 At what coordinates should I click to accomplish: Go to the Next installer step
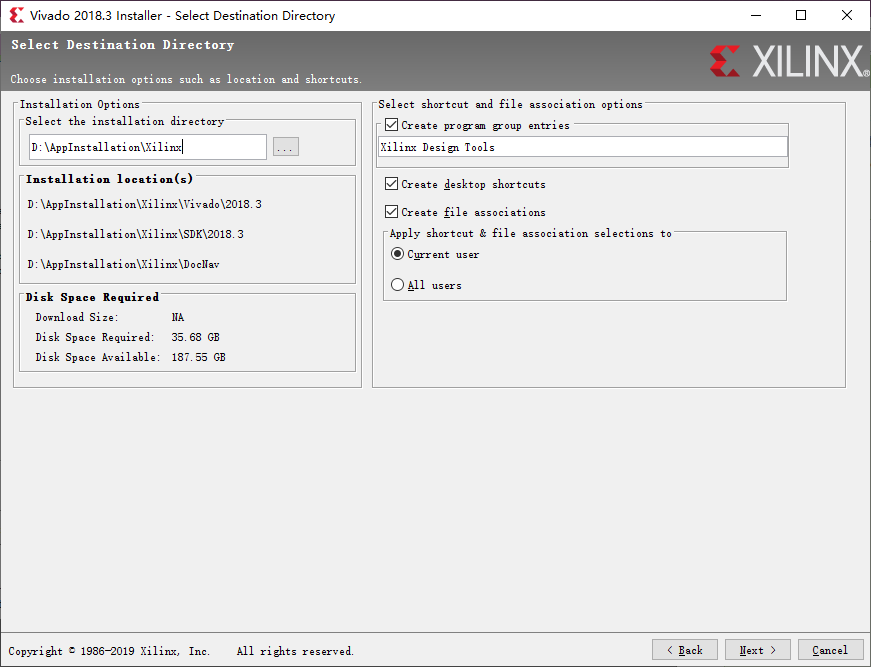tap(758, 650)
